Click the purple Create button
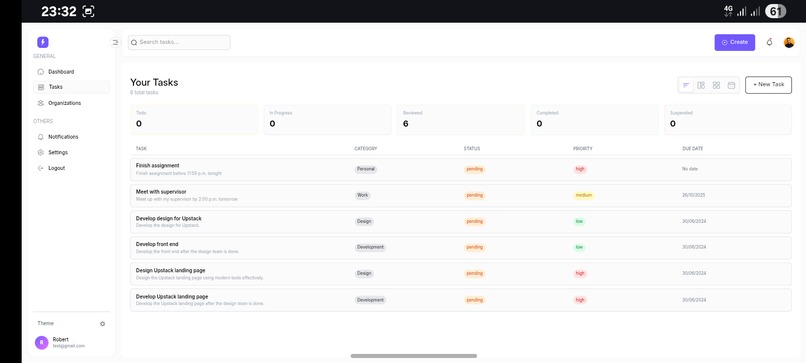Viewport: 806px width, 363px height. tap(735, 42)
